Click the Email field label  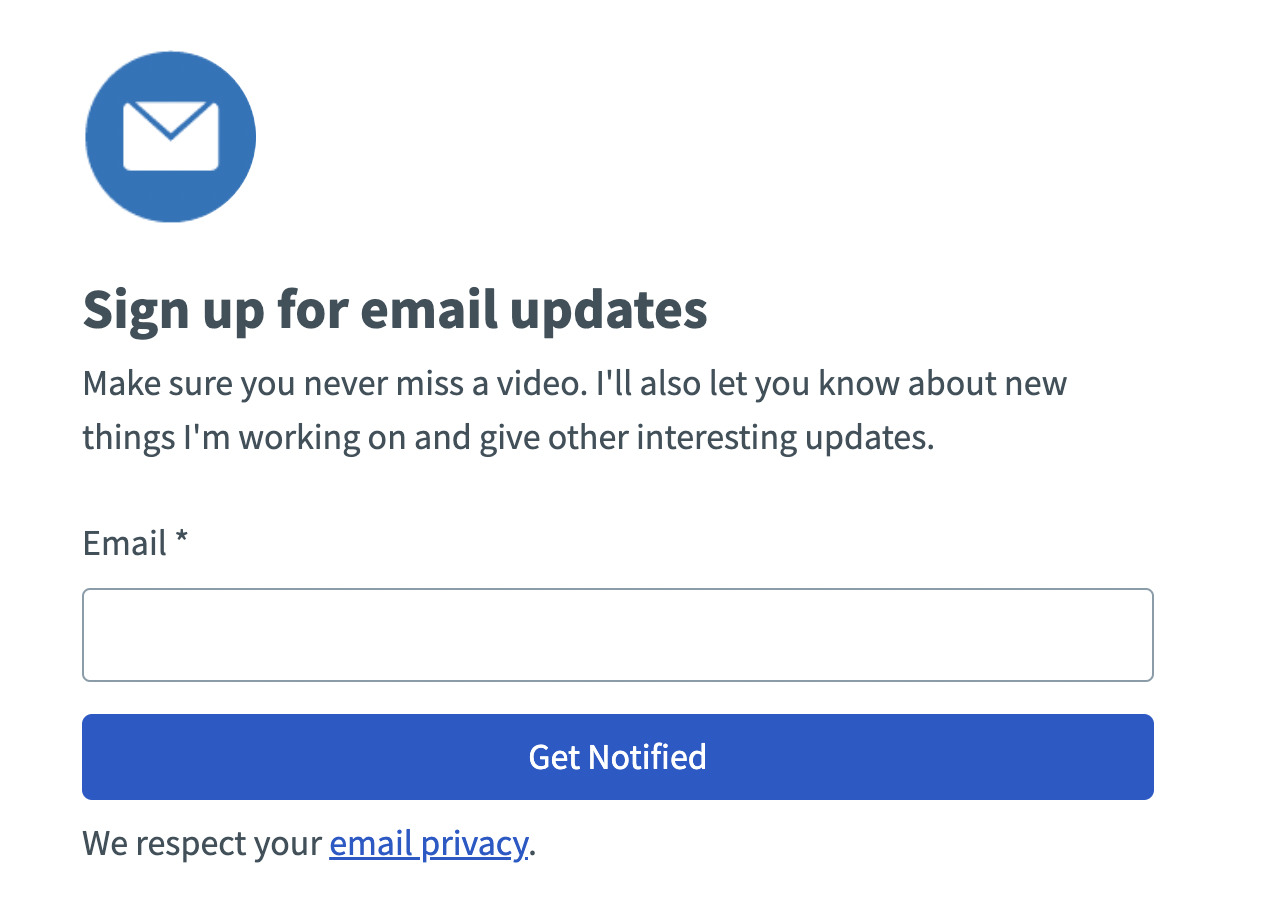[124, 543]
